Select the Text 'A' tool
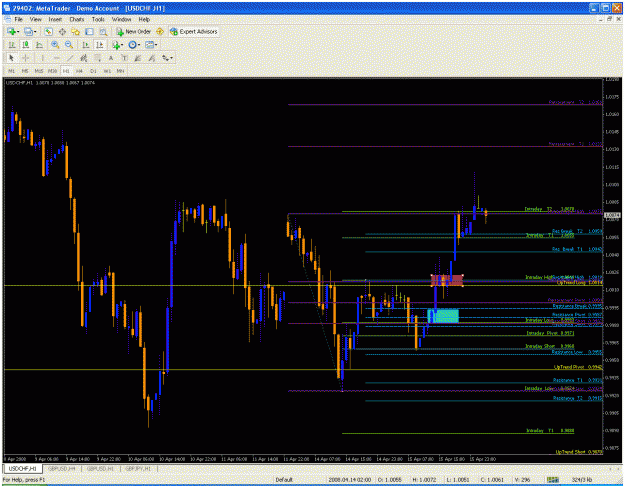Viewport: 625px width, 486px height. (111, 58)
